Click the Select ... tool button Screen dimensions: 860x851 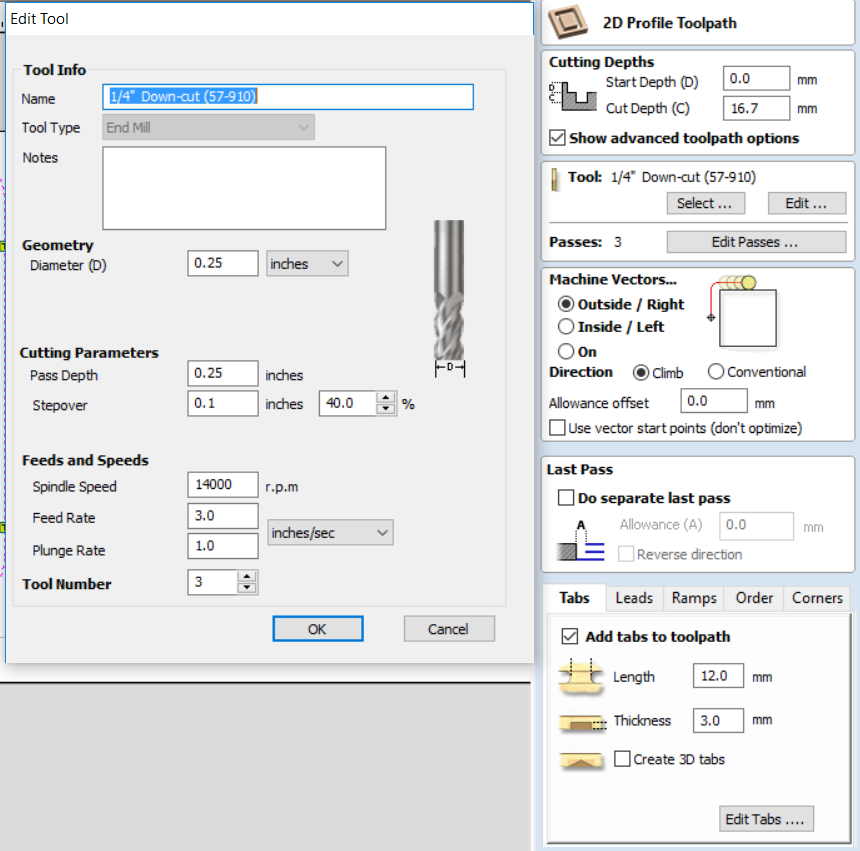[x=705, y=203]
